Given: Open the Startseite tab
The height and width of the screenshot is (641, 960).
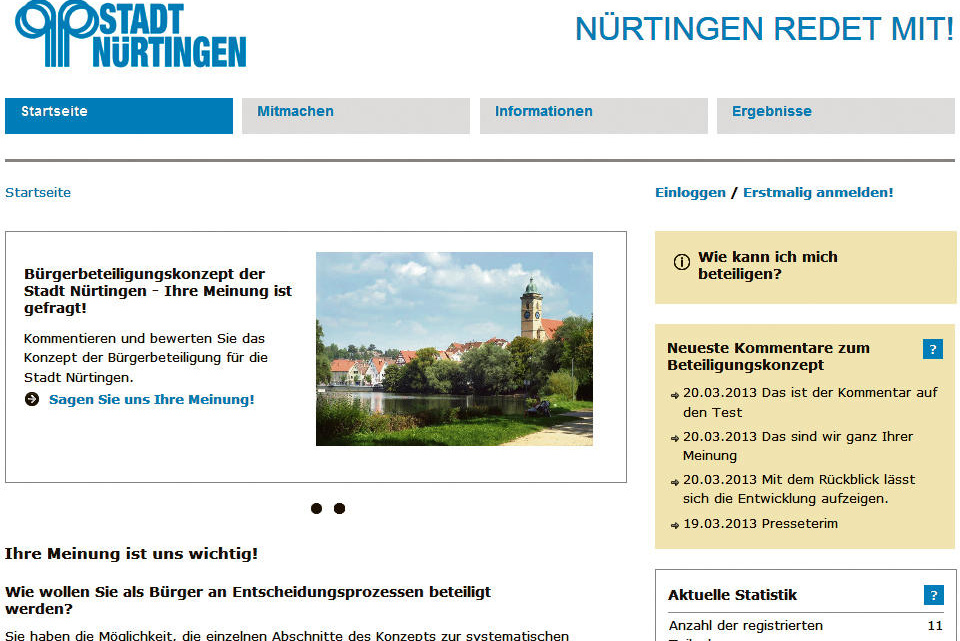Looking at the screenshot, I should [118, 115].
